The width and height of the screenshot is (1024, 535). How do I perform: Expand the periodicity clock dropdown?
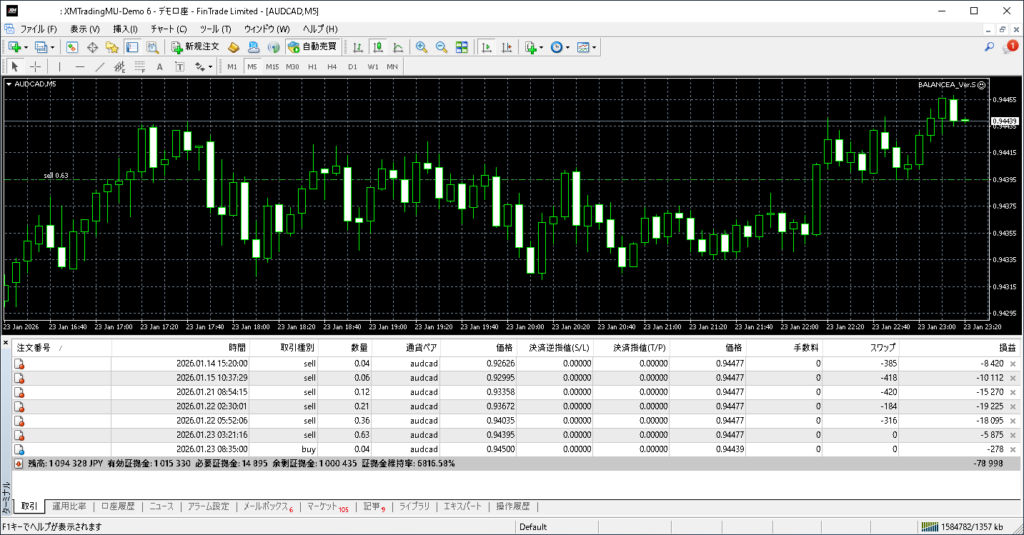[569, 47]
